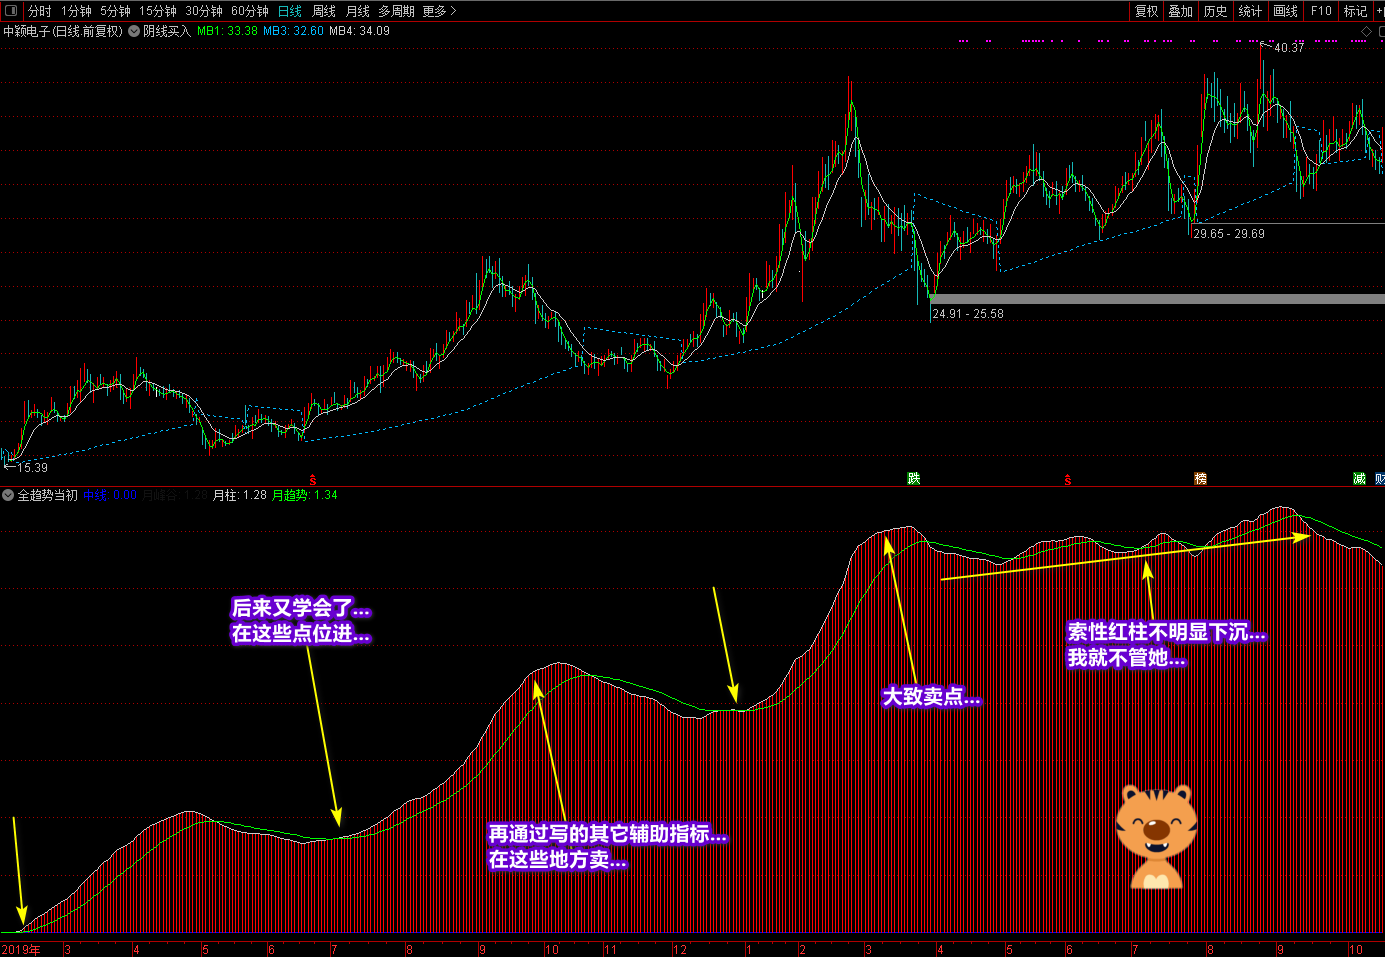Open the 统计 statistics tool
Screen dimensions: 1385x957
(1250, 11)
